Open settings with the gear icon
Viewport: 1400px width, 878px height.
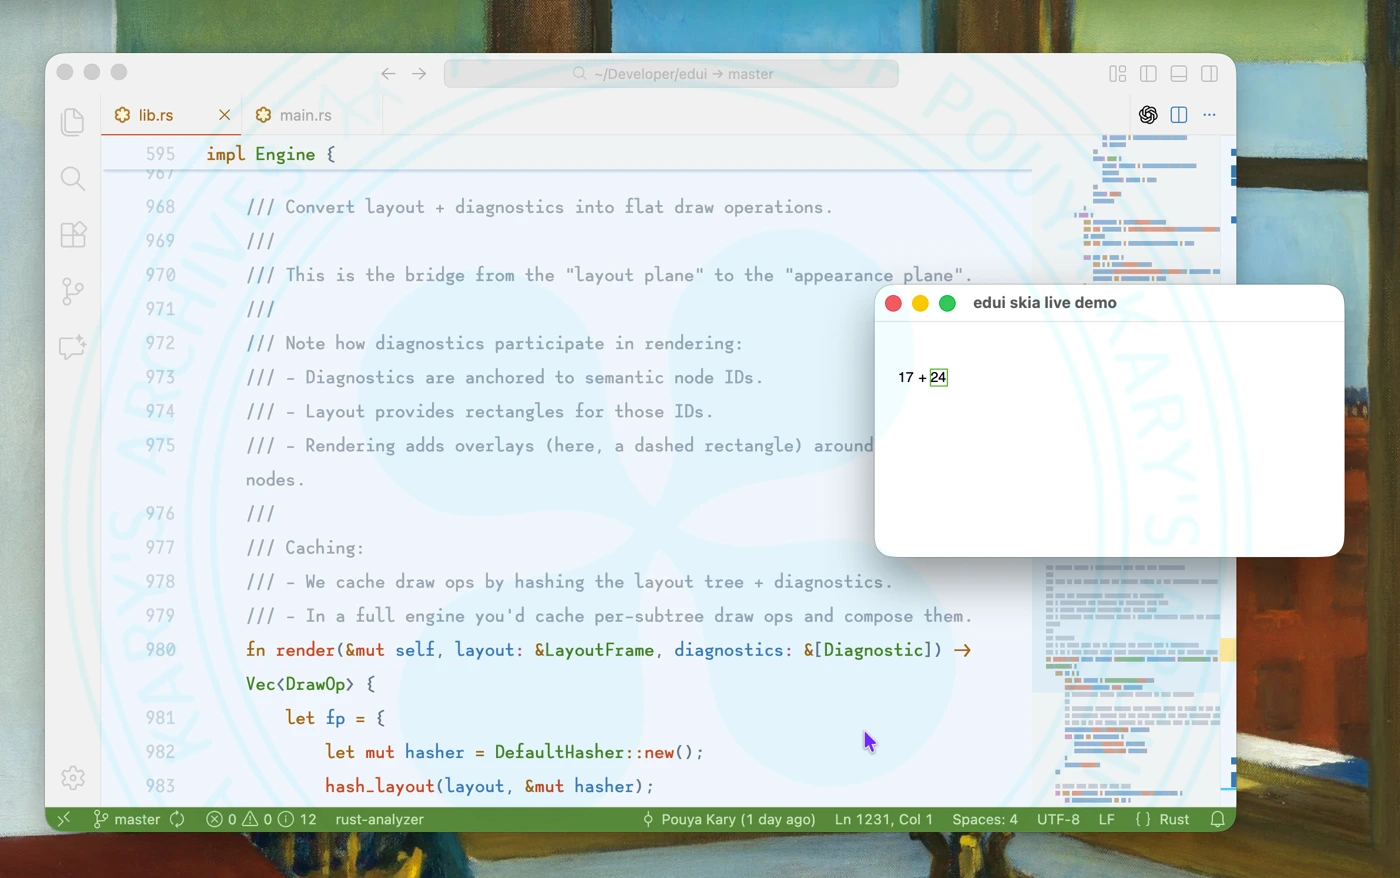(x=72, y=777)
